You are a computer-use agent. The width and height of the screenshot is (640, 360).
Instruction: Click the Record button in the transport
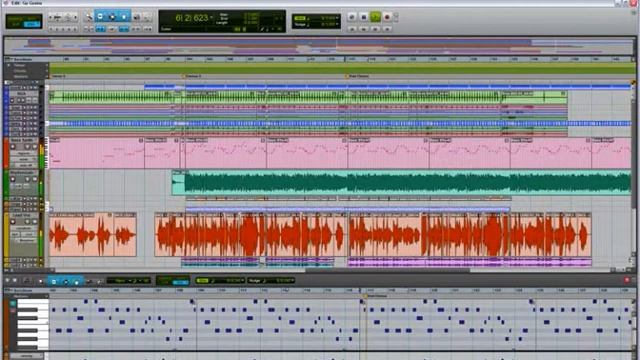[387, 17]
